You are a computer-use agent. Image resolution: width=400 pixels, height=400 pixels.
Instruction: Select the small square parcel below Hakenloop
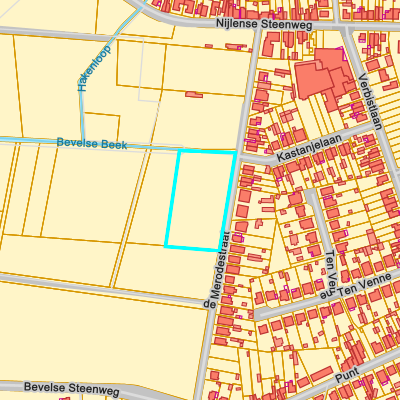(x=101, y=127)
